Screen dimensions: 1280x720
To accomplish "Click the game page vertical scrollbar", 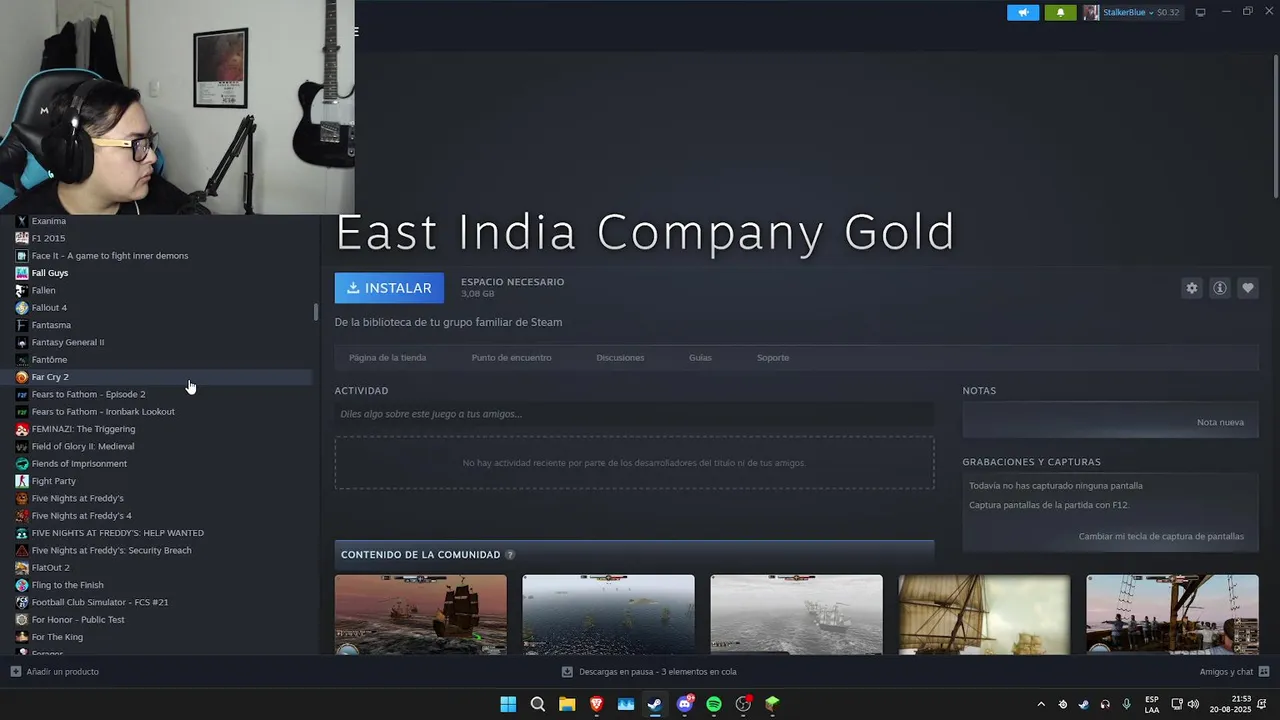I will (1276, 125).
